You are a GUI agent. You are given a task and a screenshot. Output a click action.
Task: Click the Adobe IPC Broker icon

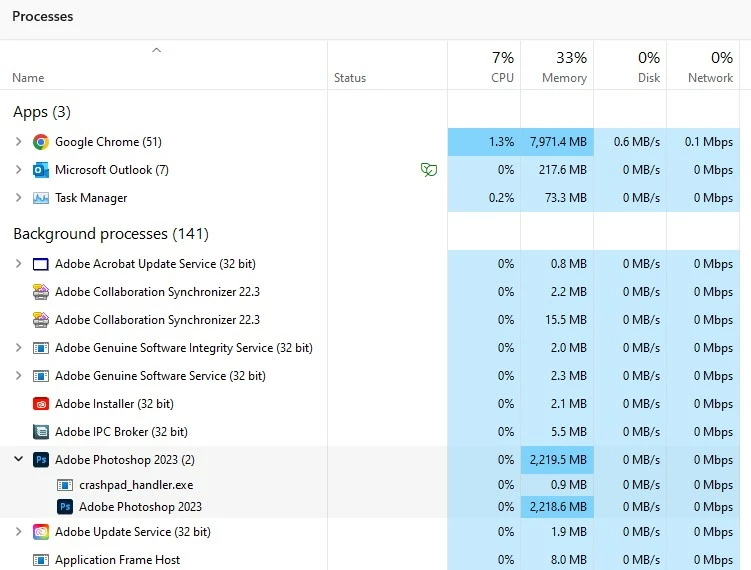coord(41,432)
